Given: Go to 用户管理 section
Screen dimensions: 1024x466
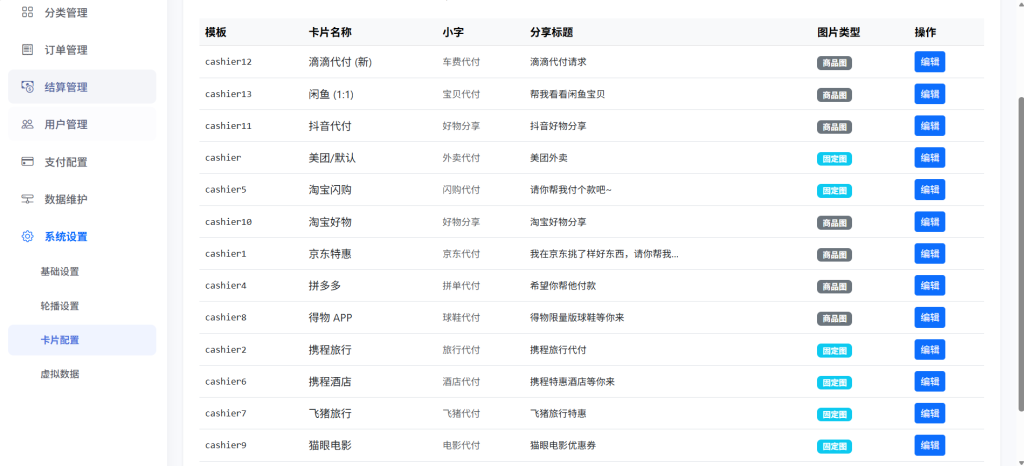Looking at the screenshot, I should (x=82, y=124).
